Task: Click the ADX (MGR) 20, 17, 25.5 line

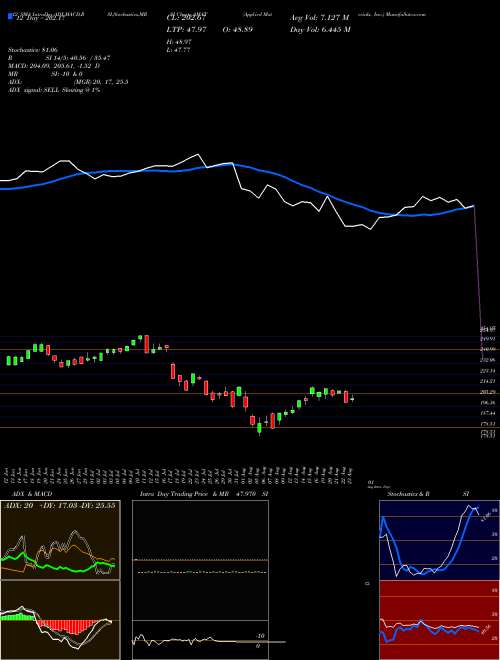Action: [x=68, y=82]
